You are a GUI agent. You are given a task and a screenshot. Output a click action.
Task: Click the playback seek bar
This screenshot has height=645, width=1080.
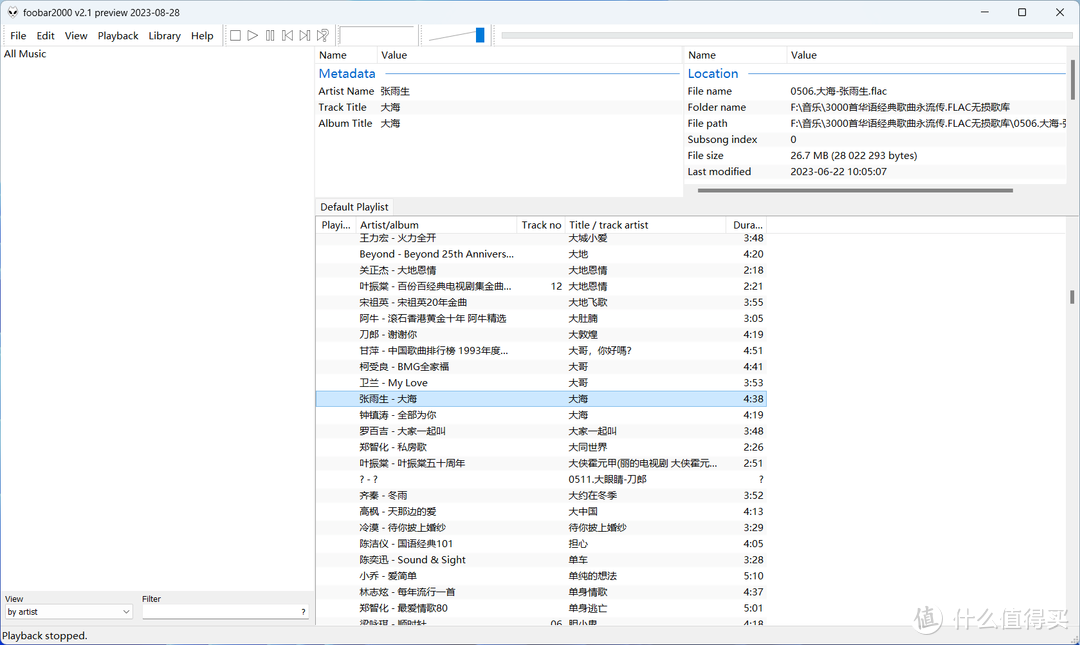787,35
